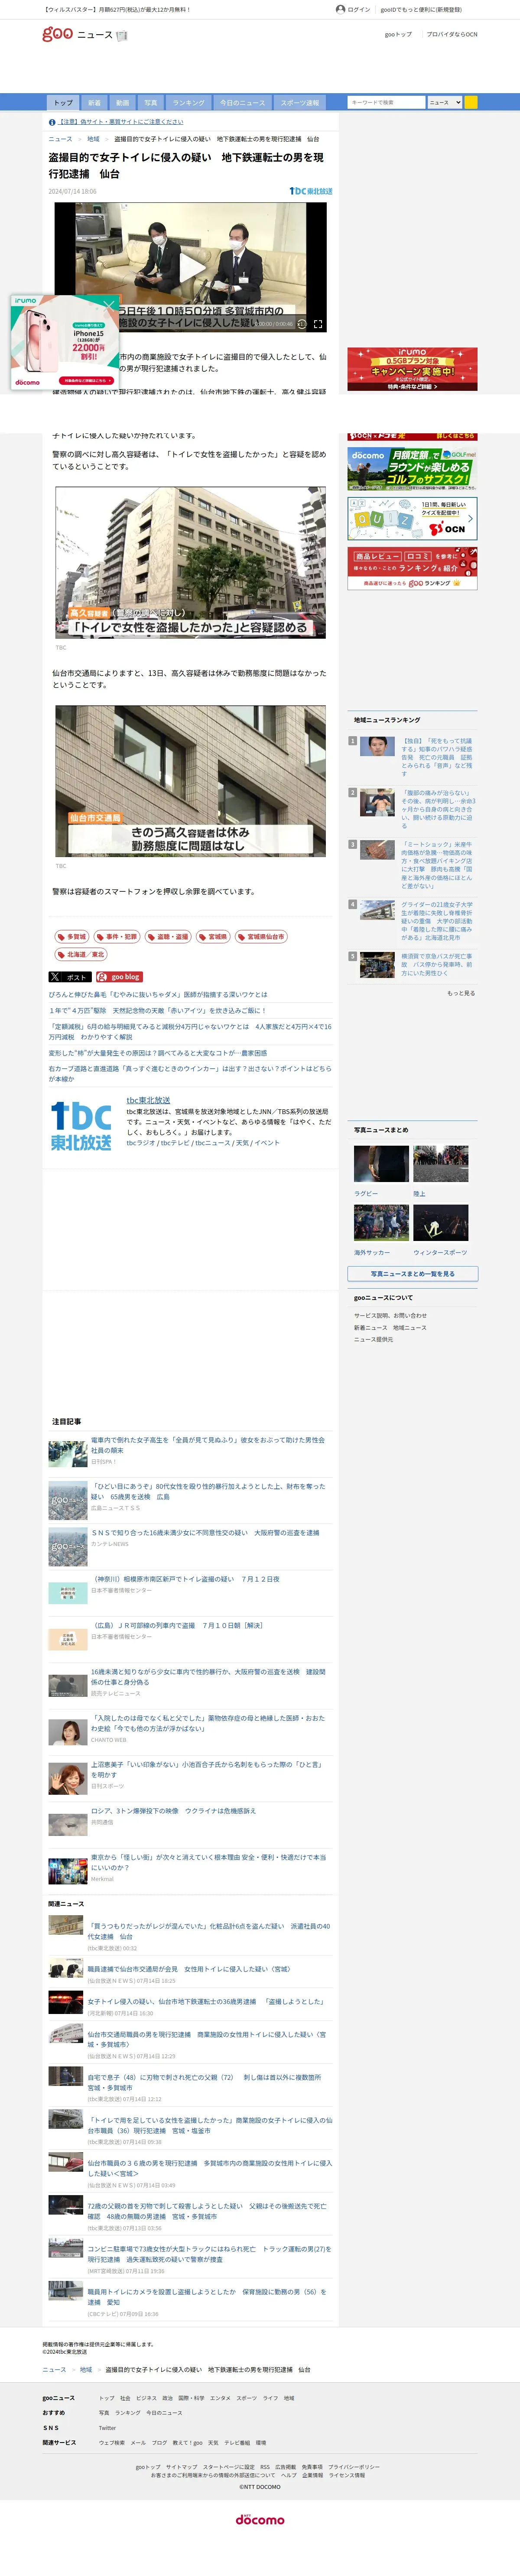Click the tbc logo beside article date
The height and width of the screenshot is (2576, 520).
pyautogui.click(x=311, y=191)
